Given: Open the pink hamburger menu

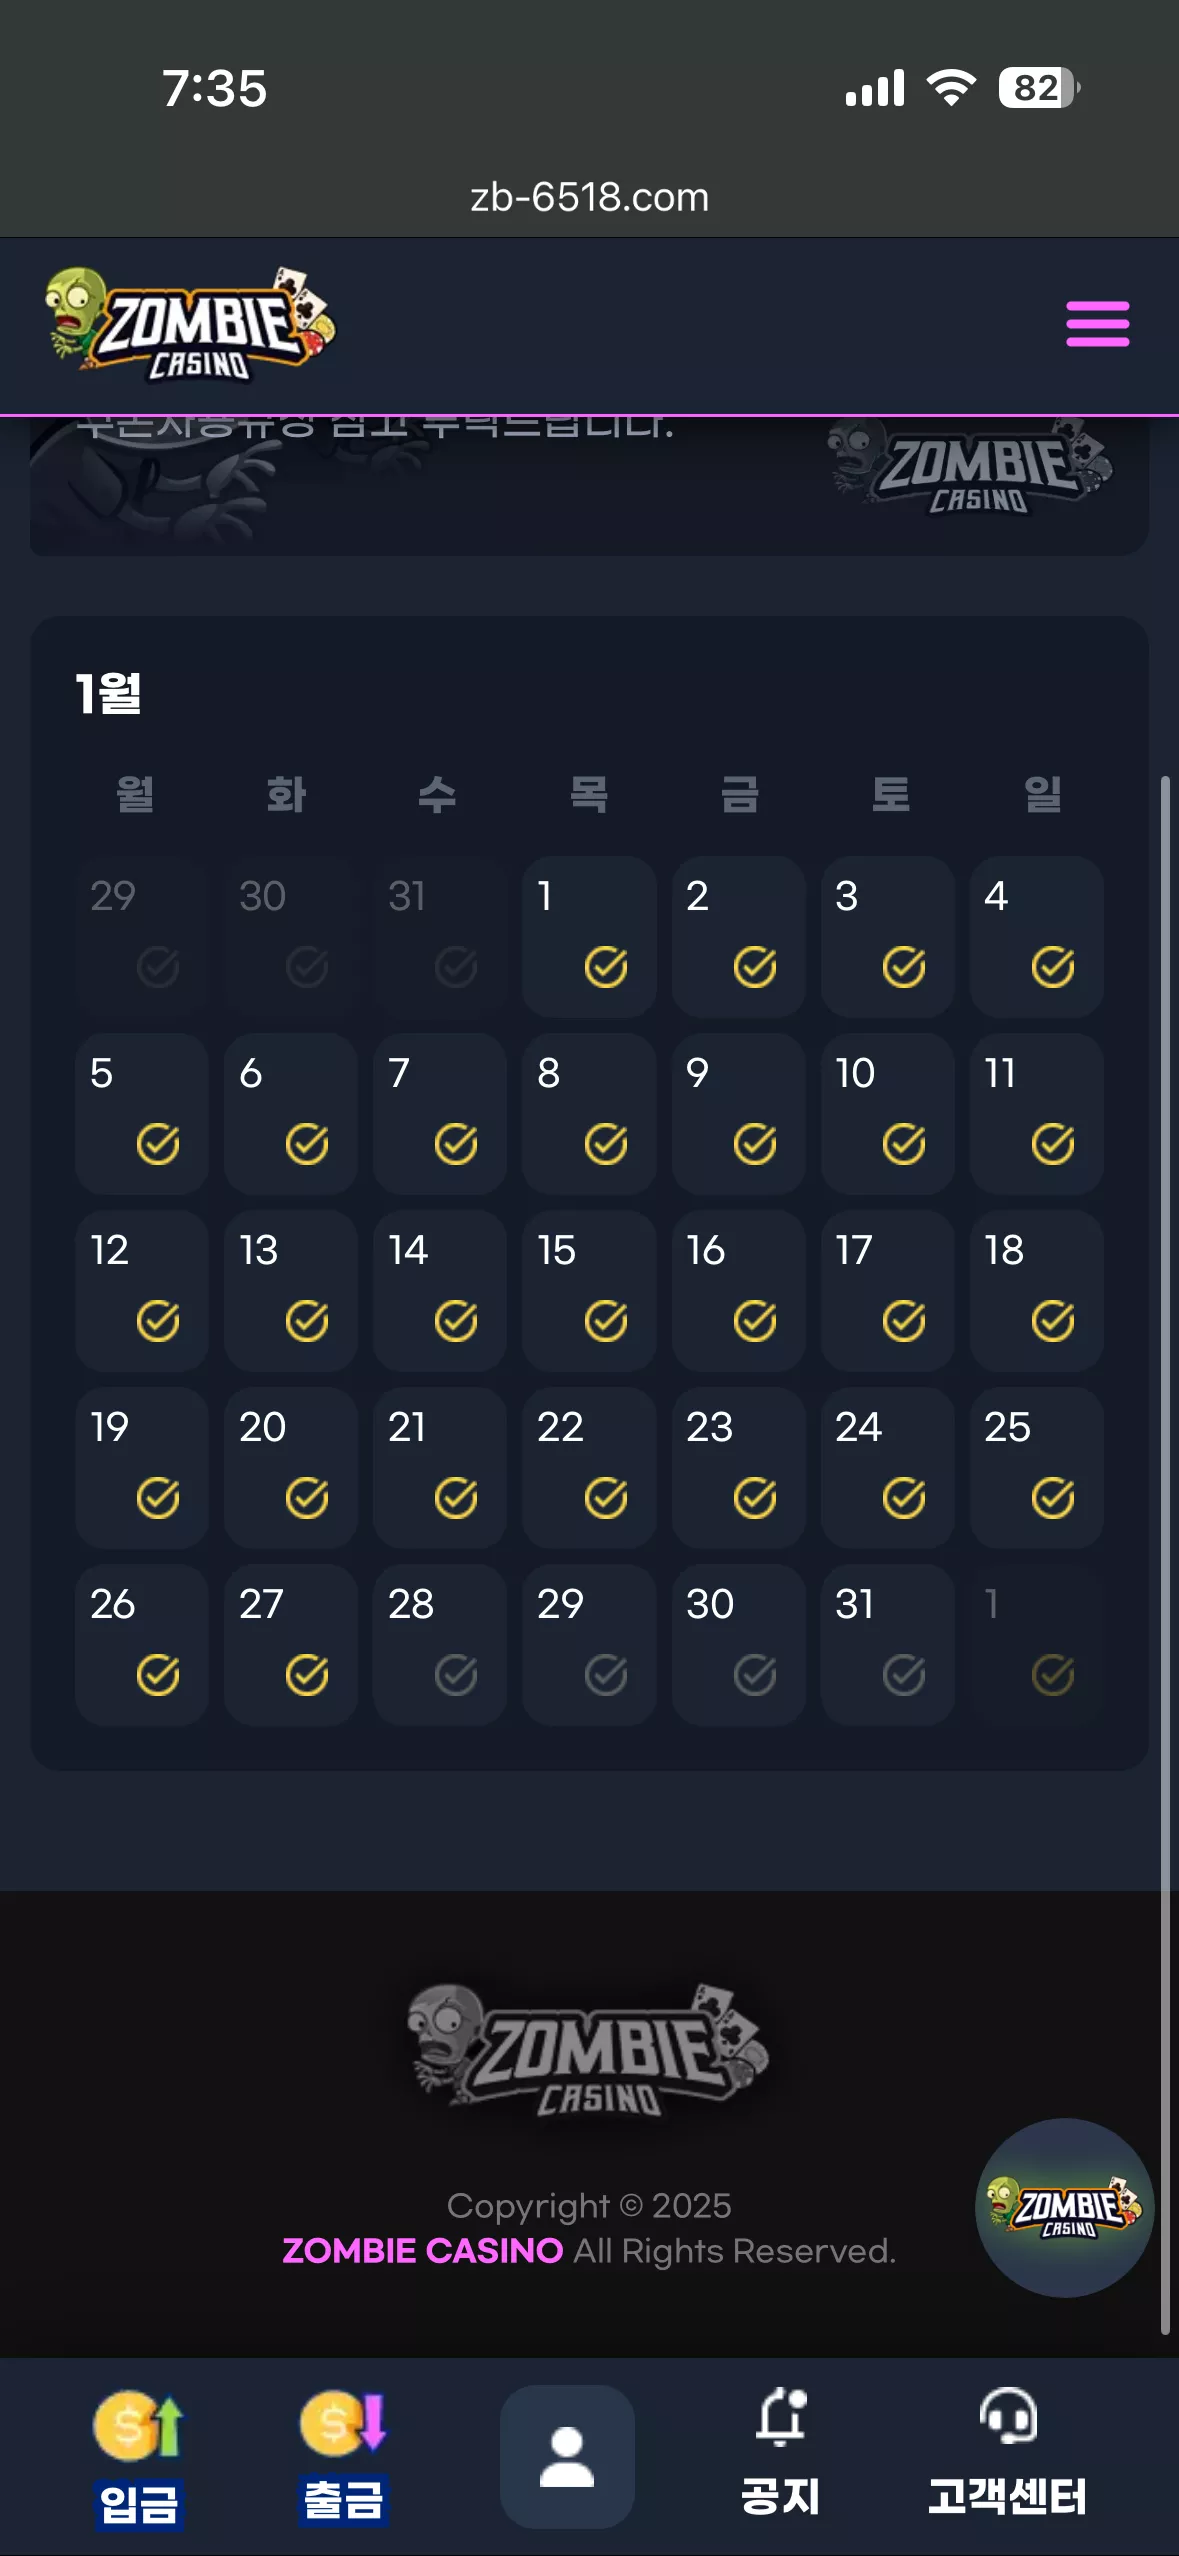Looking at the screenshot, I should [1097, 324].
